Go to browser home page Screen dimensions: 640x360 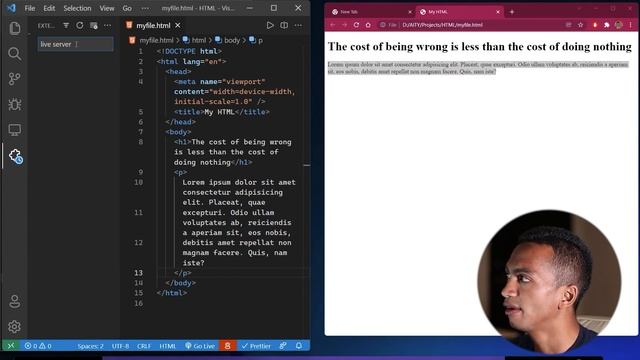[368, 25]
